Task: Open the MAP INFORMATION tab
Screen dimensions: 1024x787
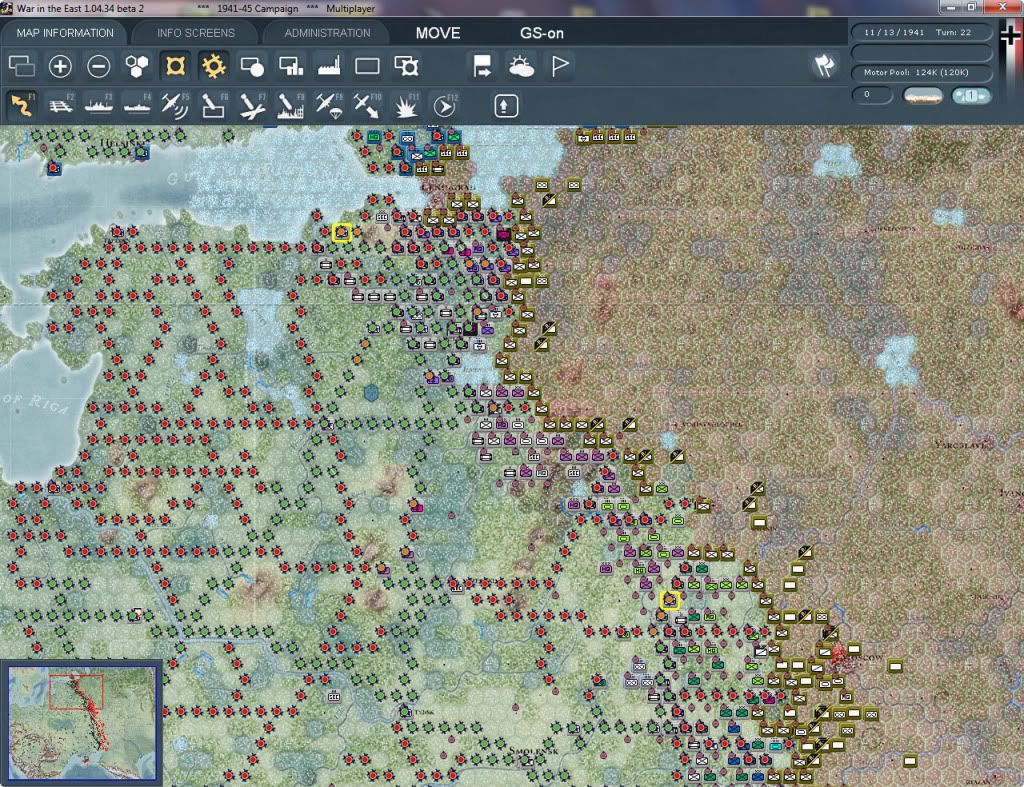Action: 65,33
